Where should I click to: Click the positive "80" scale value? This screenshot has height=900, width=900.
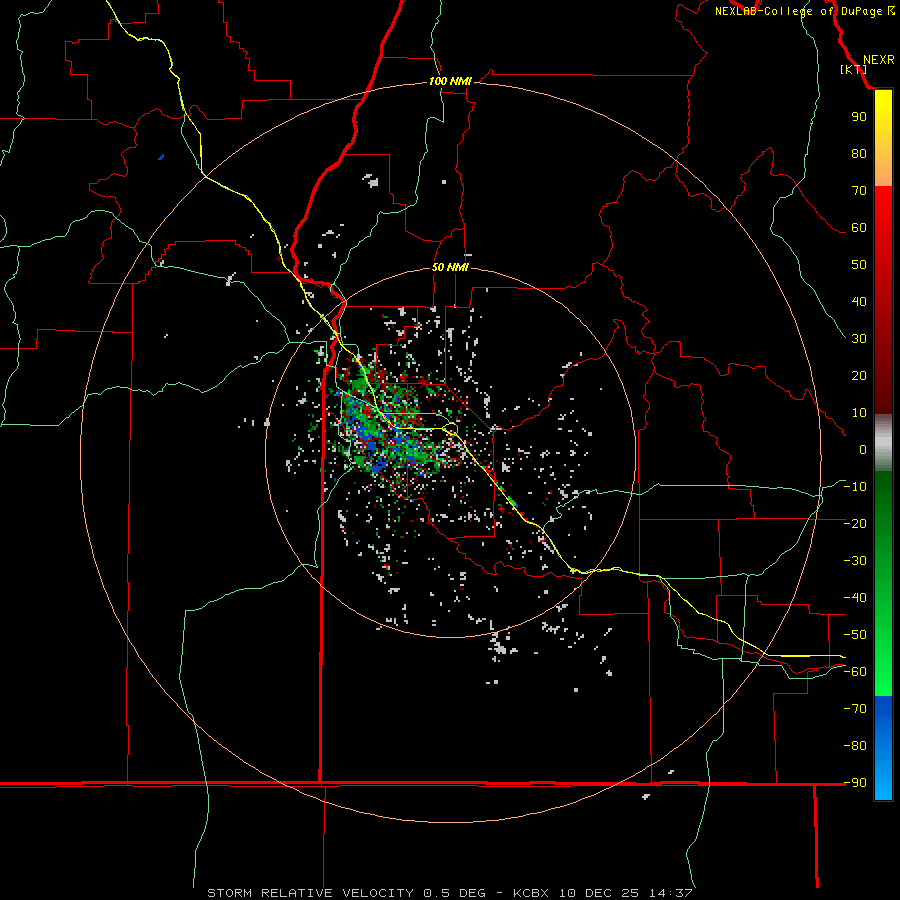pyautogui.click(x=859, y=153)
